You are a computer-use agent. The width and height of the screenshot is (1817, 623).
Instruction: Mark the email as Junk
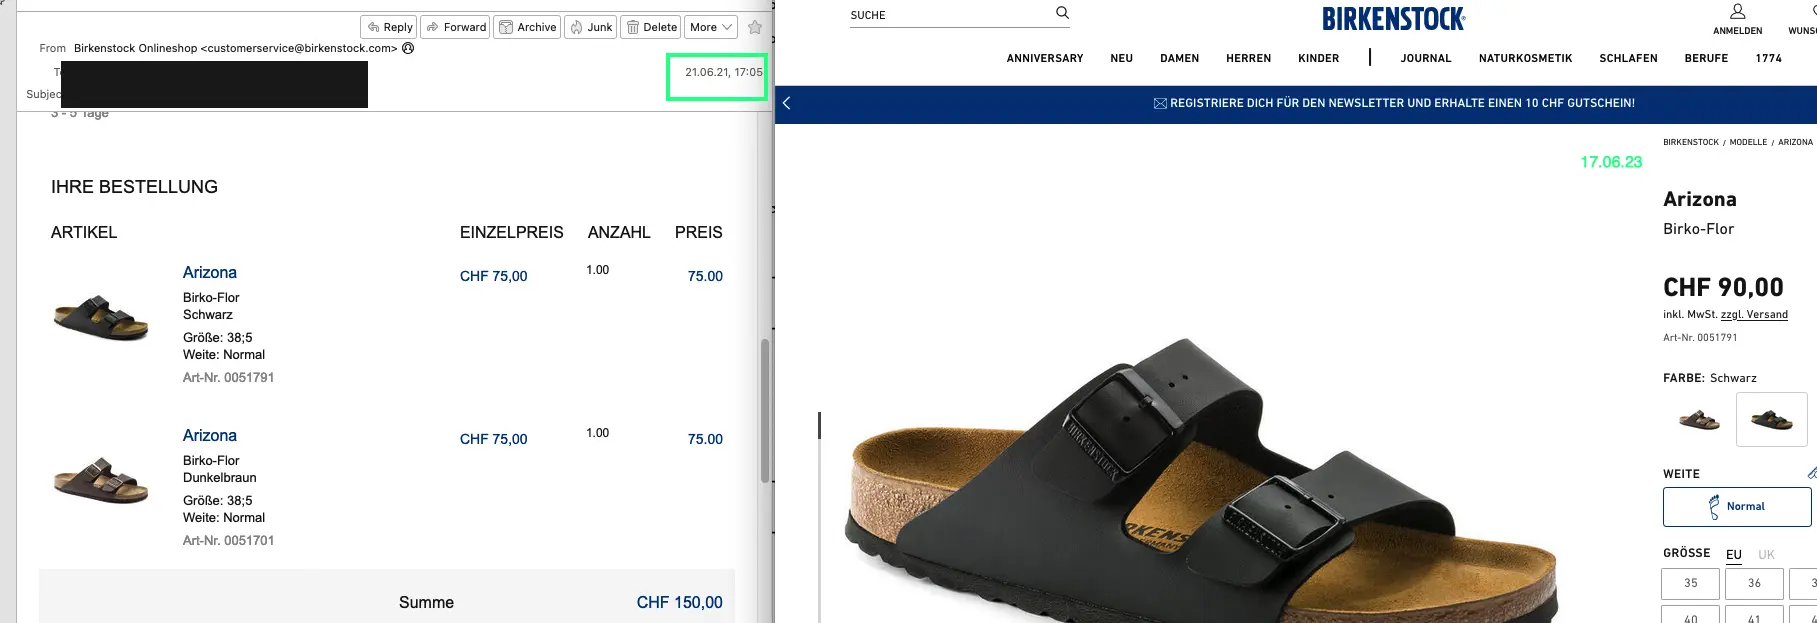[x=591, y=27]
